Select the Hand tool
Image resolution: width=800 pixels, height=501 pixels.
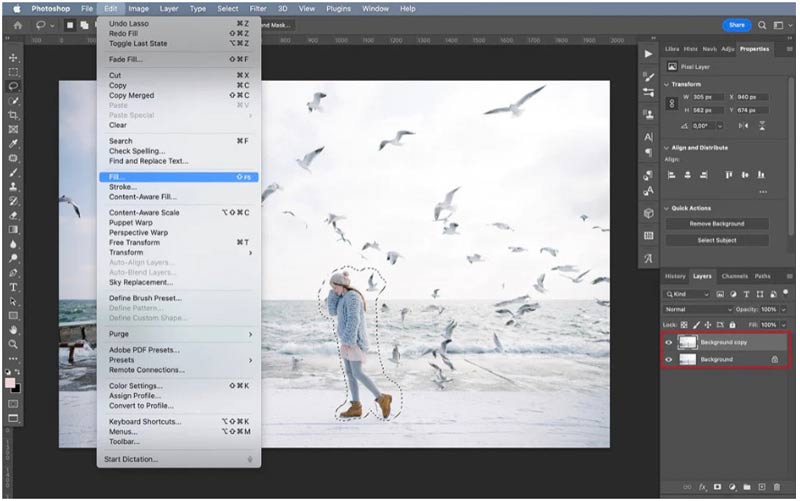(13, 330)
